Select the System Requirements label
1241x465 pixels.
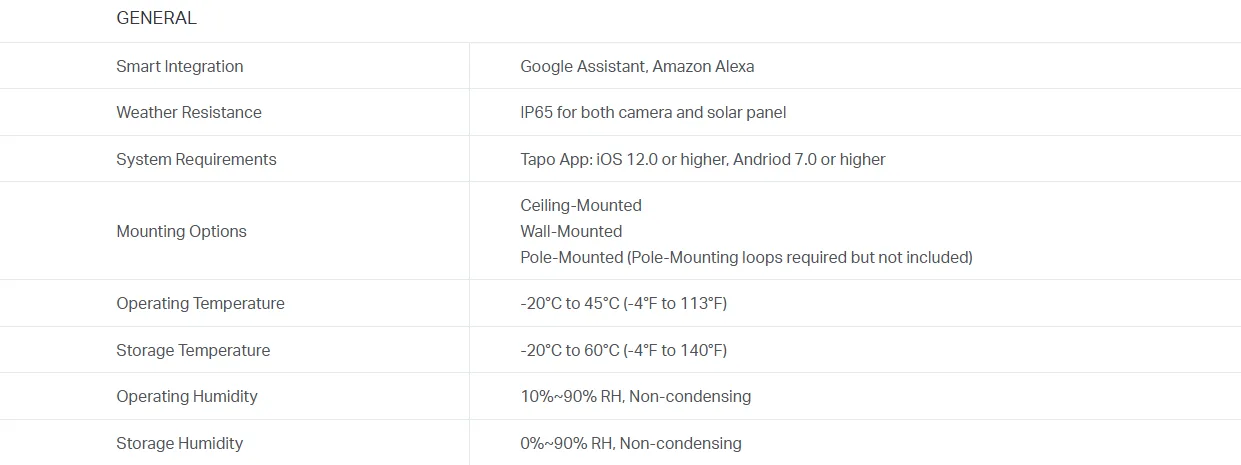coord(196,159)
